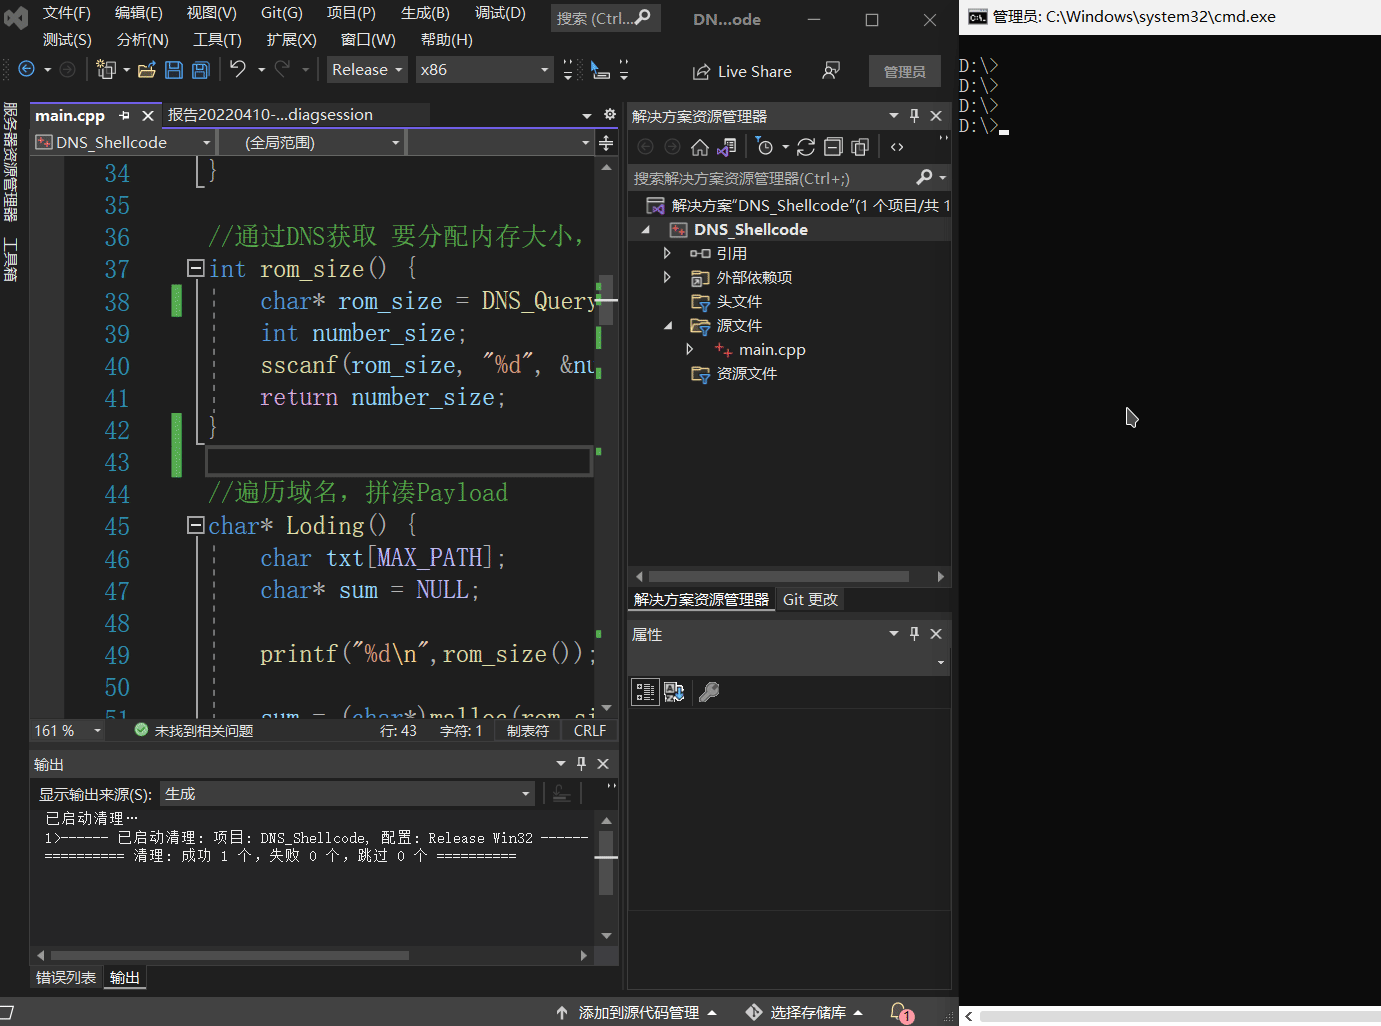Click the feedback person icon next to Live Share
The image size is (1381, 1026).
coord(831,71)
